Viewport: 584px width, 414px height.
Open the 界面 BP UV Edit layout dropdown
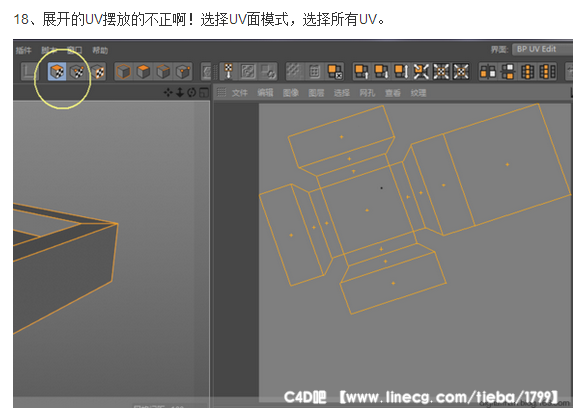click(542, 49)
